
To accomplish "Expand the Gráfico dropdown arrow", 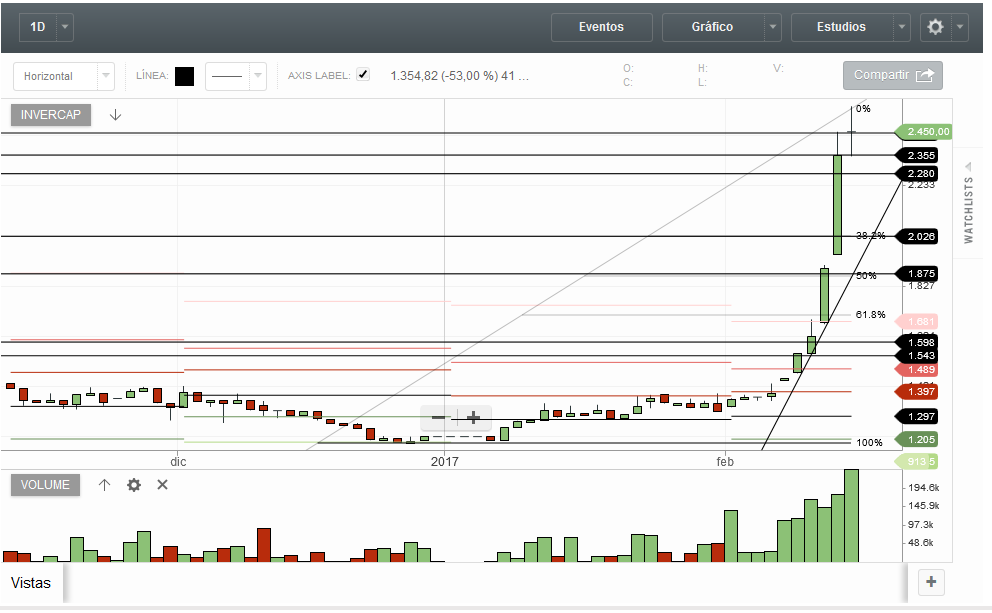I will point(772,27).
